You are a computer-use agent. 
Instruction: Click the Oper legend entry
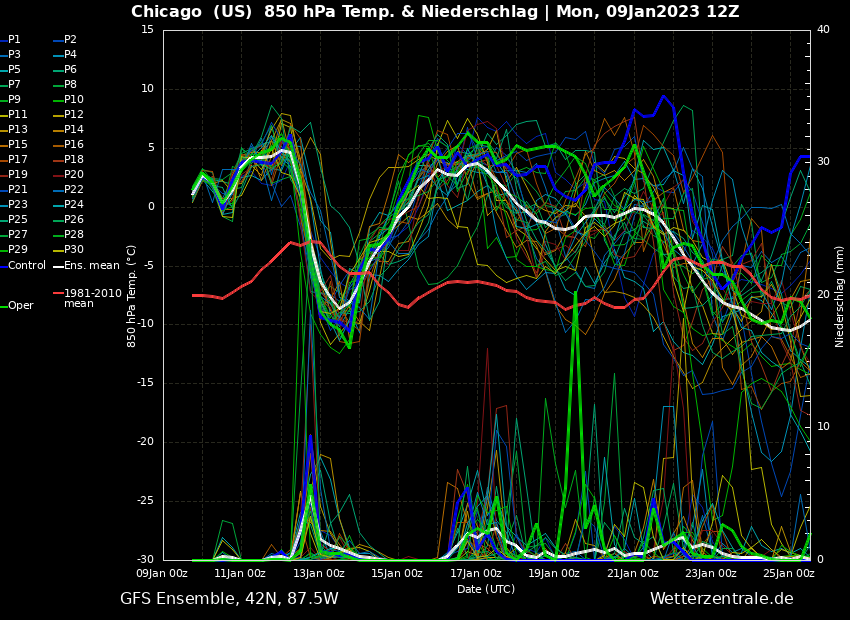click(x=20, y=306)
